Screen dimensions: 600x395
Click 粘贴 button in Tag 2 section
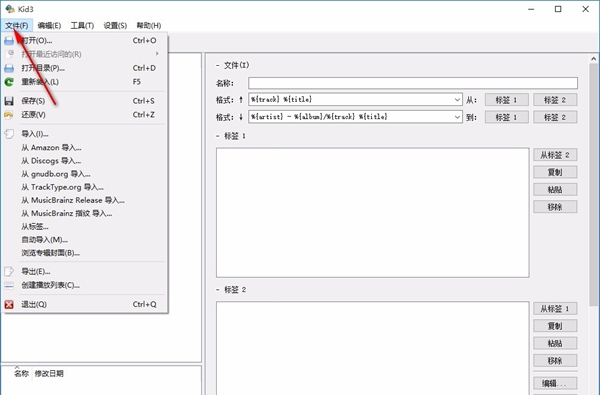pyautogui.click(x=555, y=343)
